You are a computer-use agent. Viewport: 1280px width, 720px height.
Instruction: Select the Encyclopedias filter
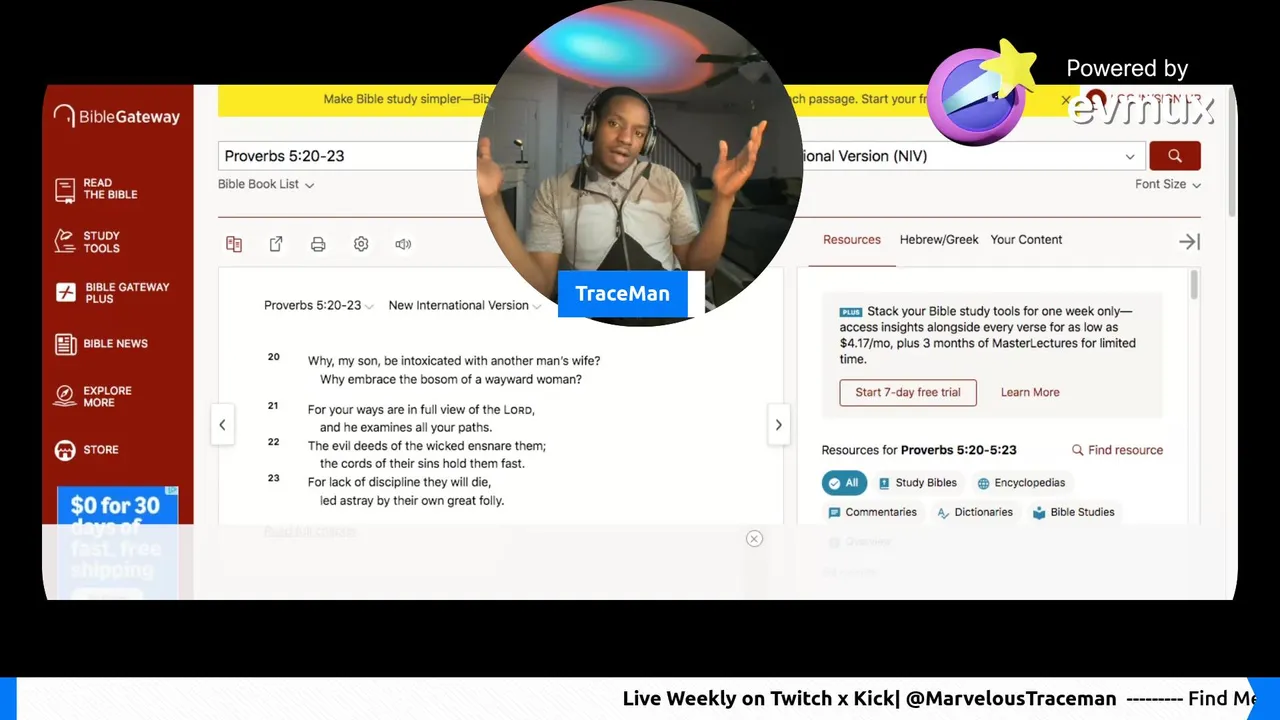click(1021, 483)
